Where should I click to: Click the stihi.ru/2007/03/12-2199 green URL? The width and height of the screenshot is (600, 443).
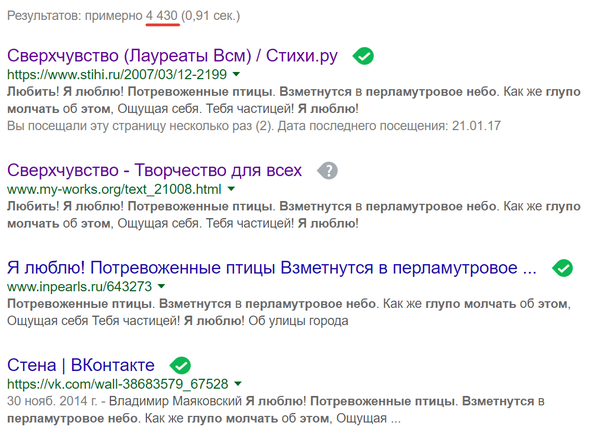pyautogui.click(x=116, y=74)
